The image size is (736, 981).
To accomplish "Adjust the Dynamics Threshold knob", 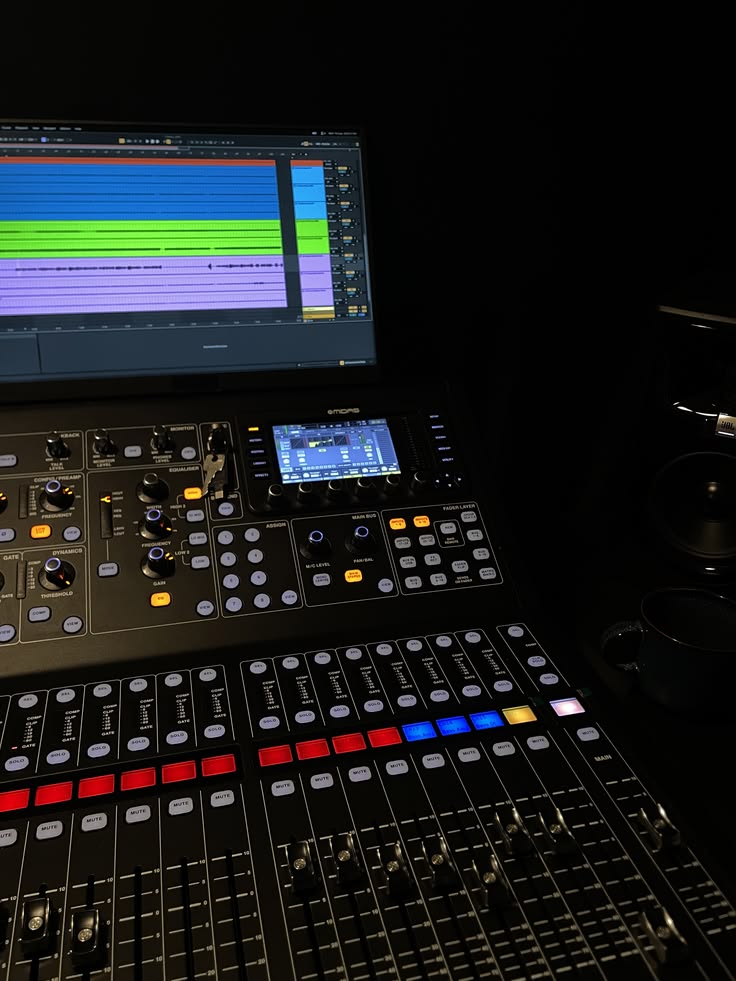I will click(56, 572).
